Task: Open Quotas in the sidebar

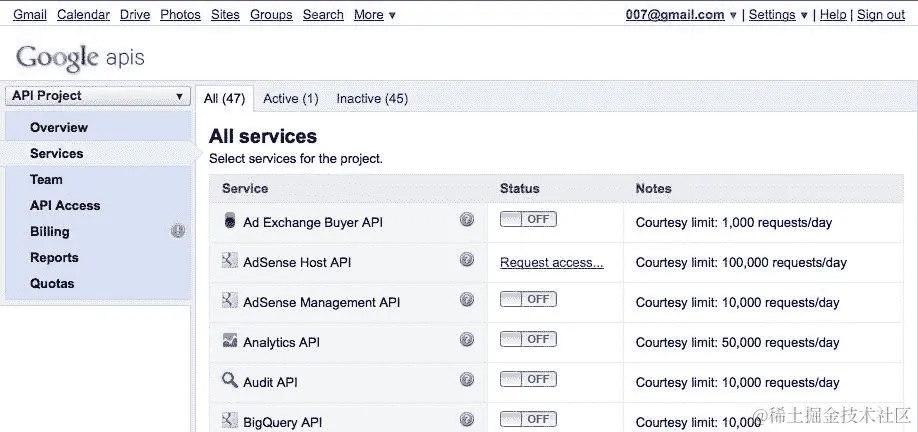Action: 52,284
